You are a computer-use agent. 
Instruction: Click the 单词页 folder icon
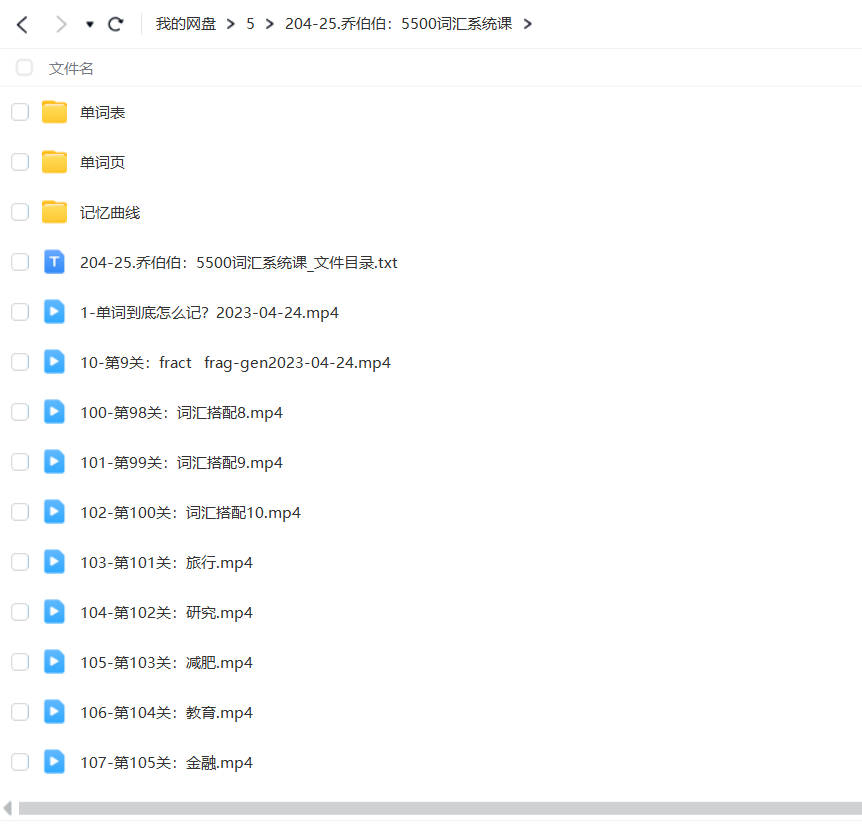coord(54,162)
